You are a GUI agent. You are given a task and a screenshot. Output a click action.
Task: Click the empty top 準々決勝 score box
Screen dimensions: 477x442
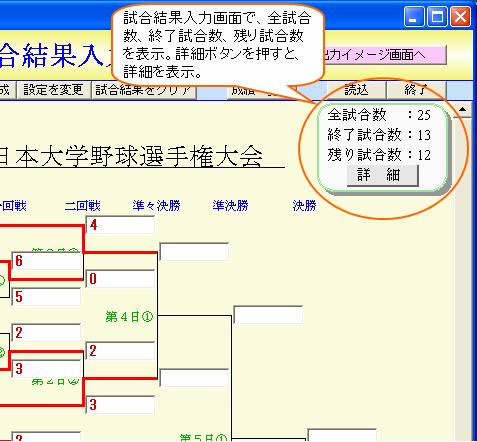pos(194,252)
